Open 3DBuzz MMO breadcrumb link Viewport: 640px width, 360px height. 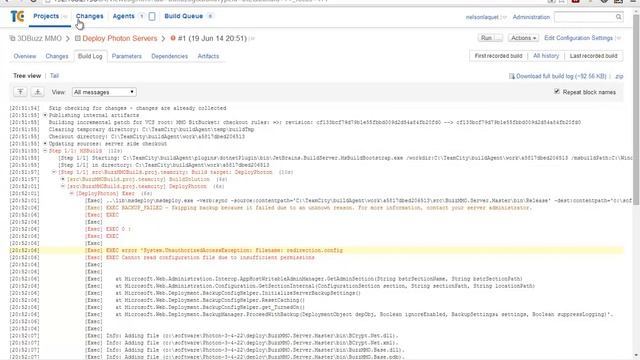pos(39,38)
